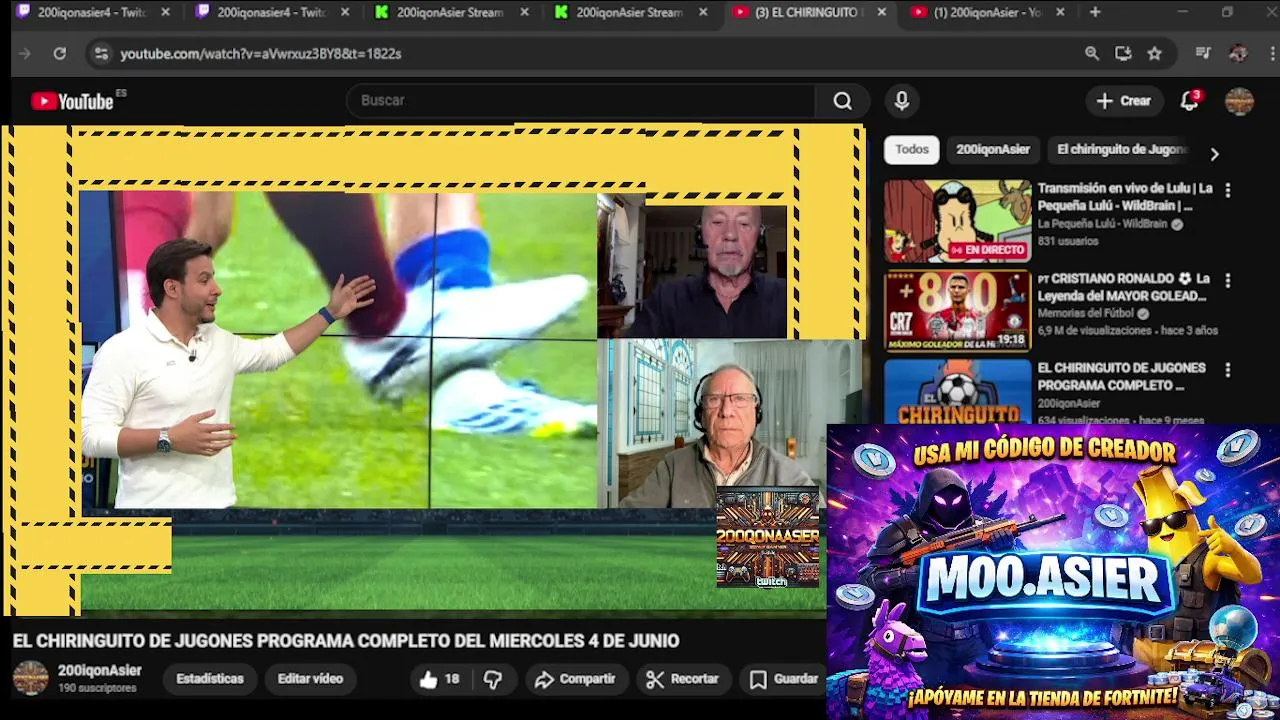This screenshot has width=1280, height=720.
Task: Open the site information icon beside the URL
Action: [100, 53]
